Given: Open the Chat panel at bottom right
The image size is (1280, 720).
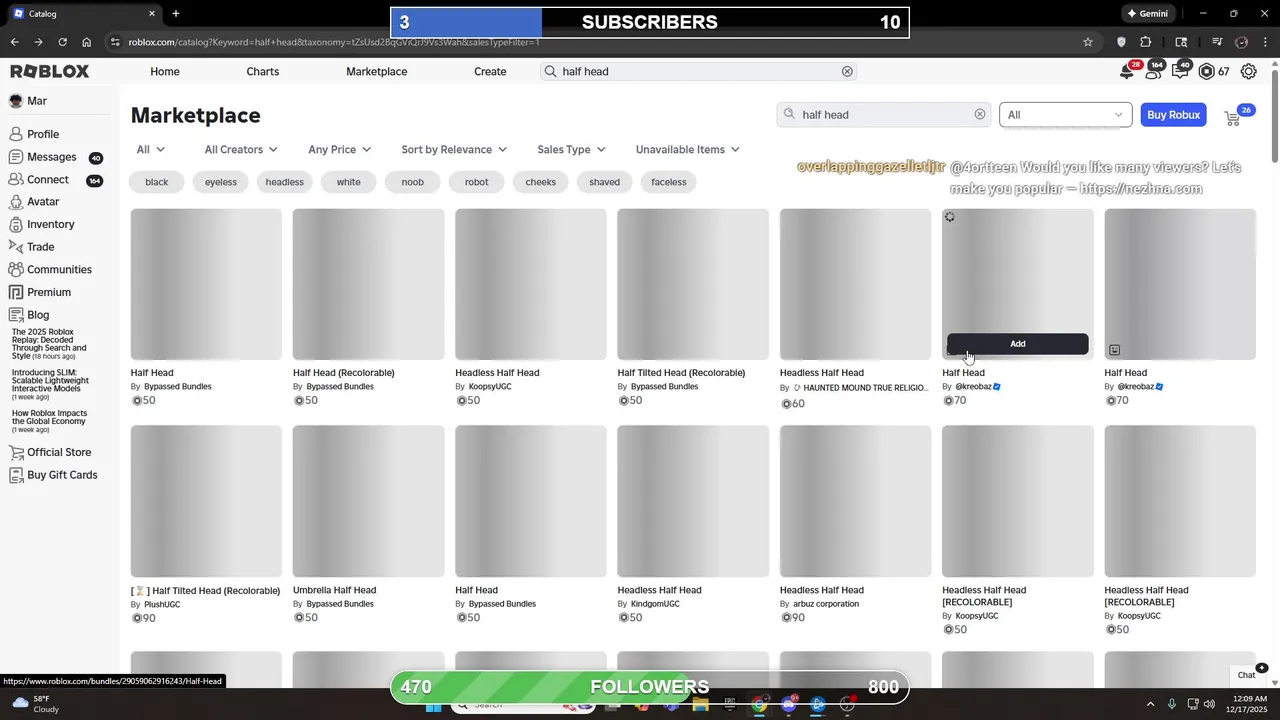Looking at the screenshot, I should point(1246,675).
